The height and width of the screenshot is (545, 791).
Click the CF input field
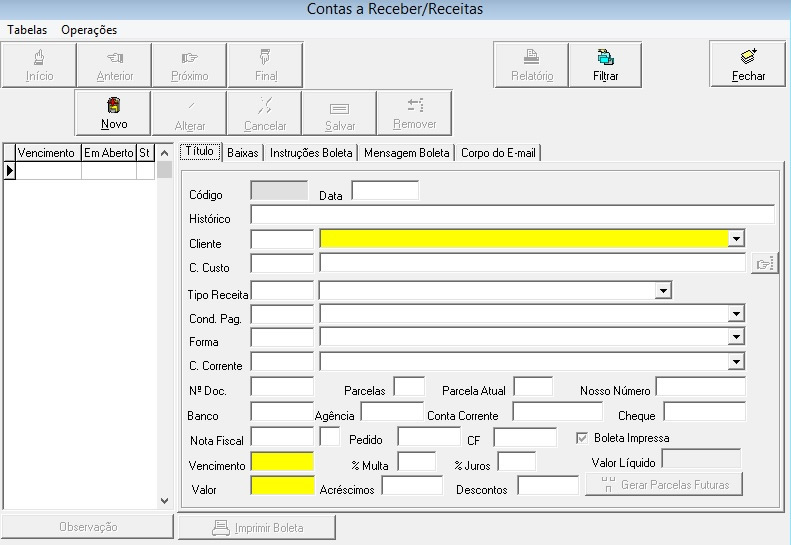[525, 437]
